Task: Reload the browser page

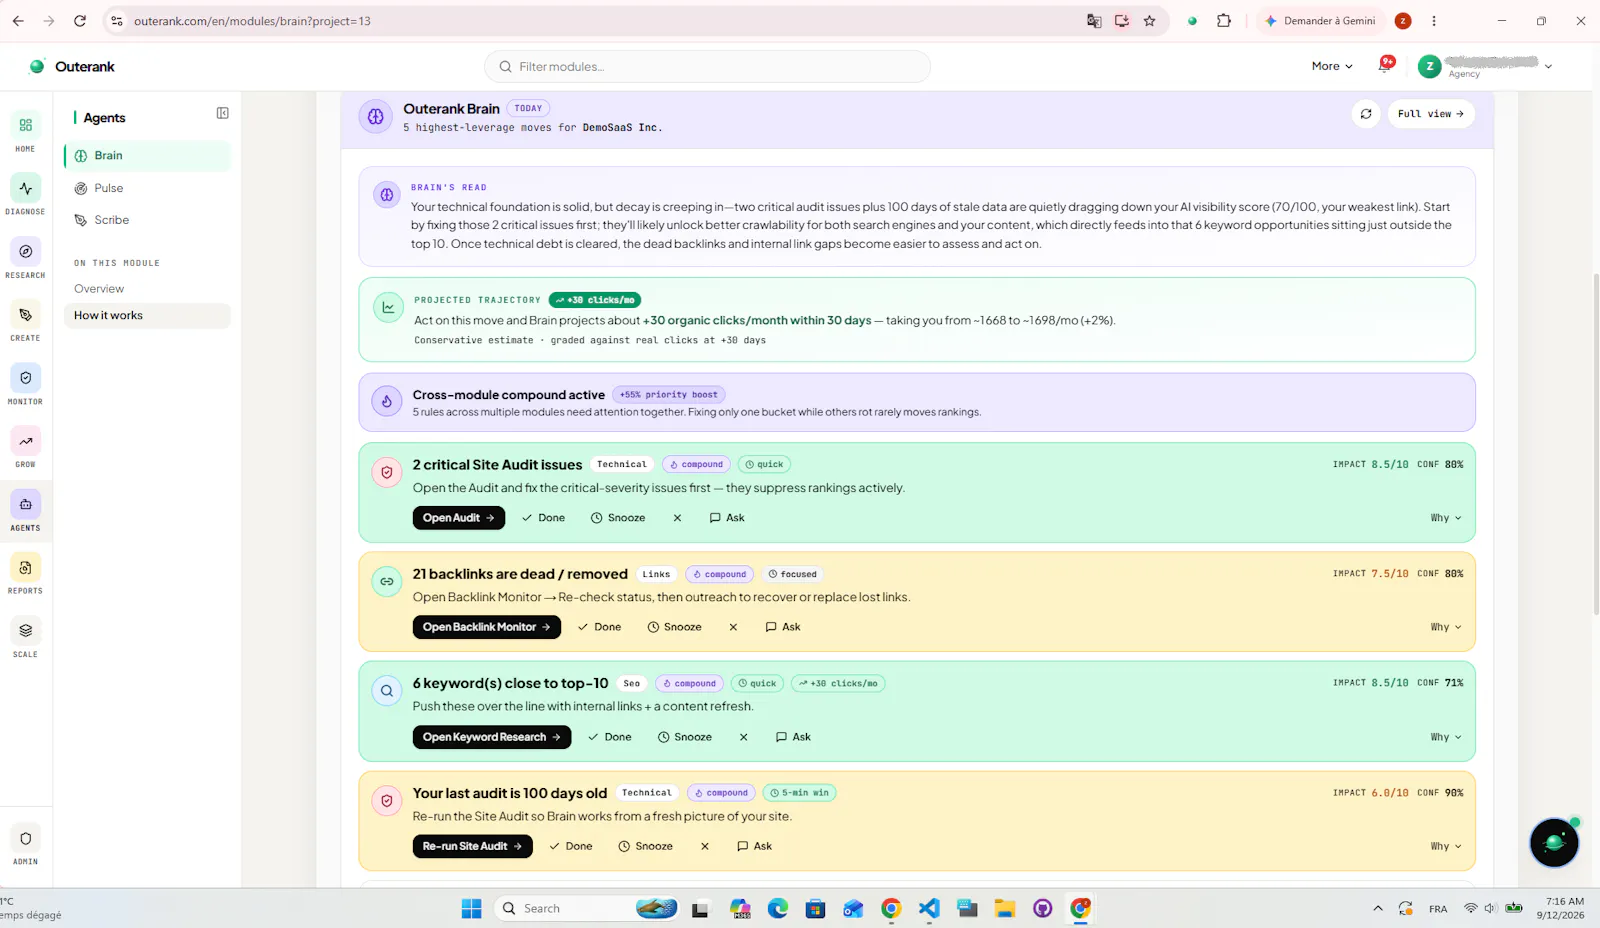Action: click(x=80, y=21)
